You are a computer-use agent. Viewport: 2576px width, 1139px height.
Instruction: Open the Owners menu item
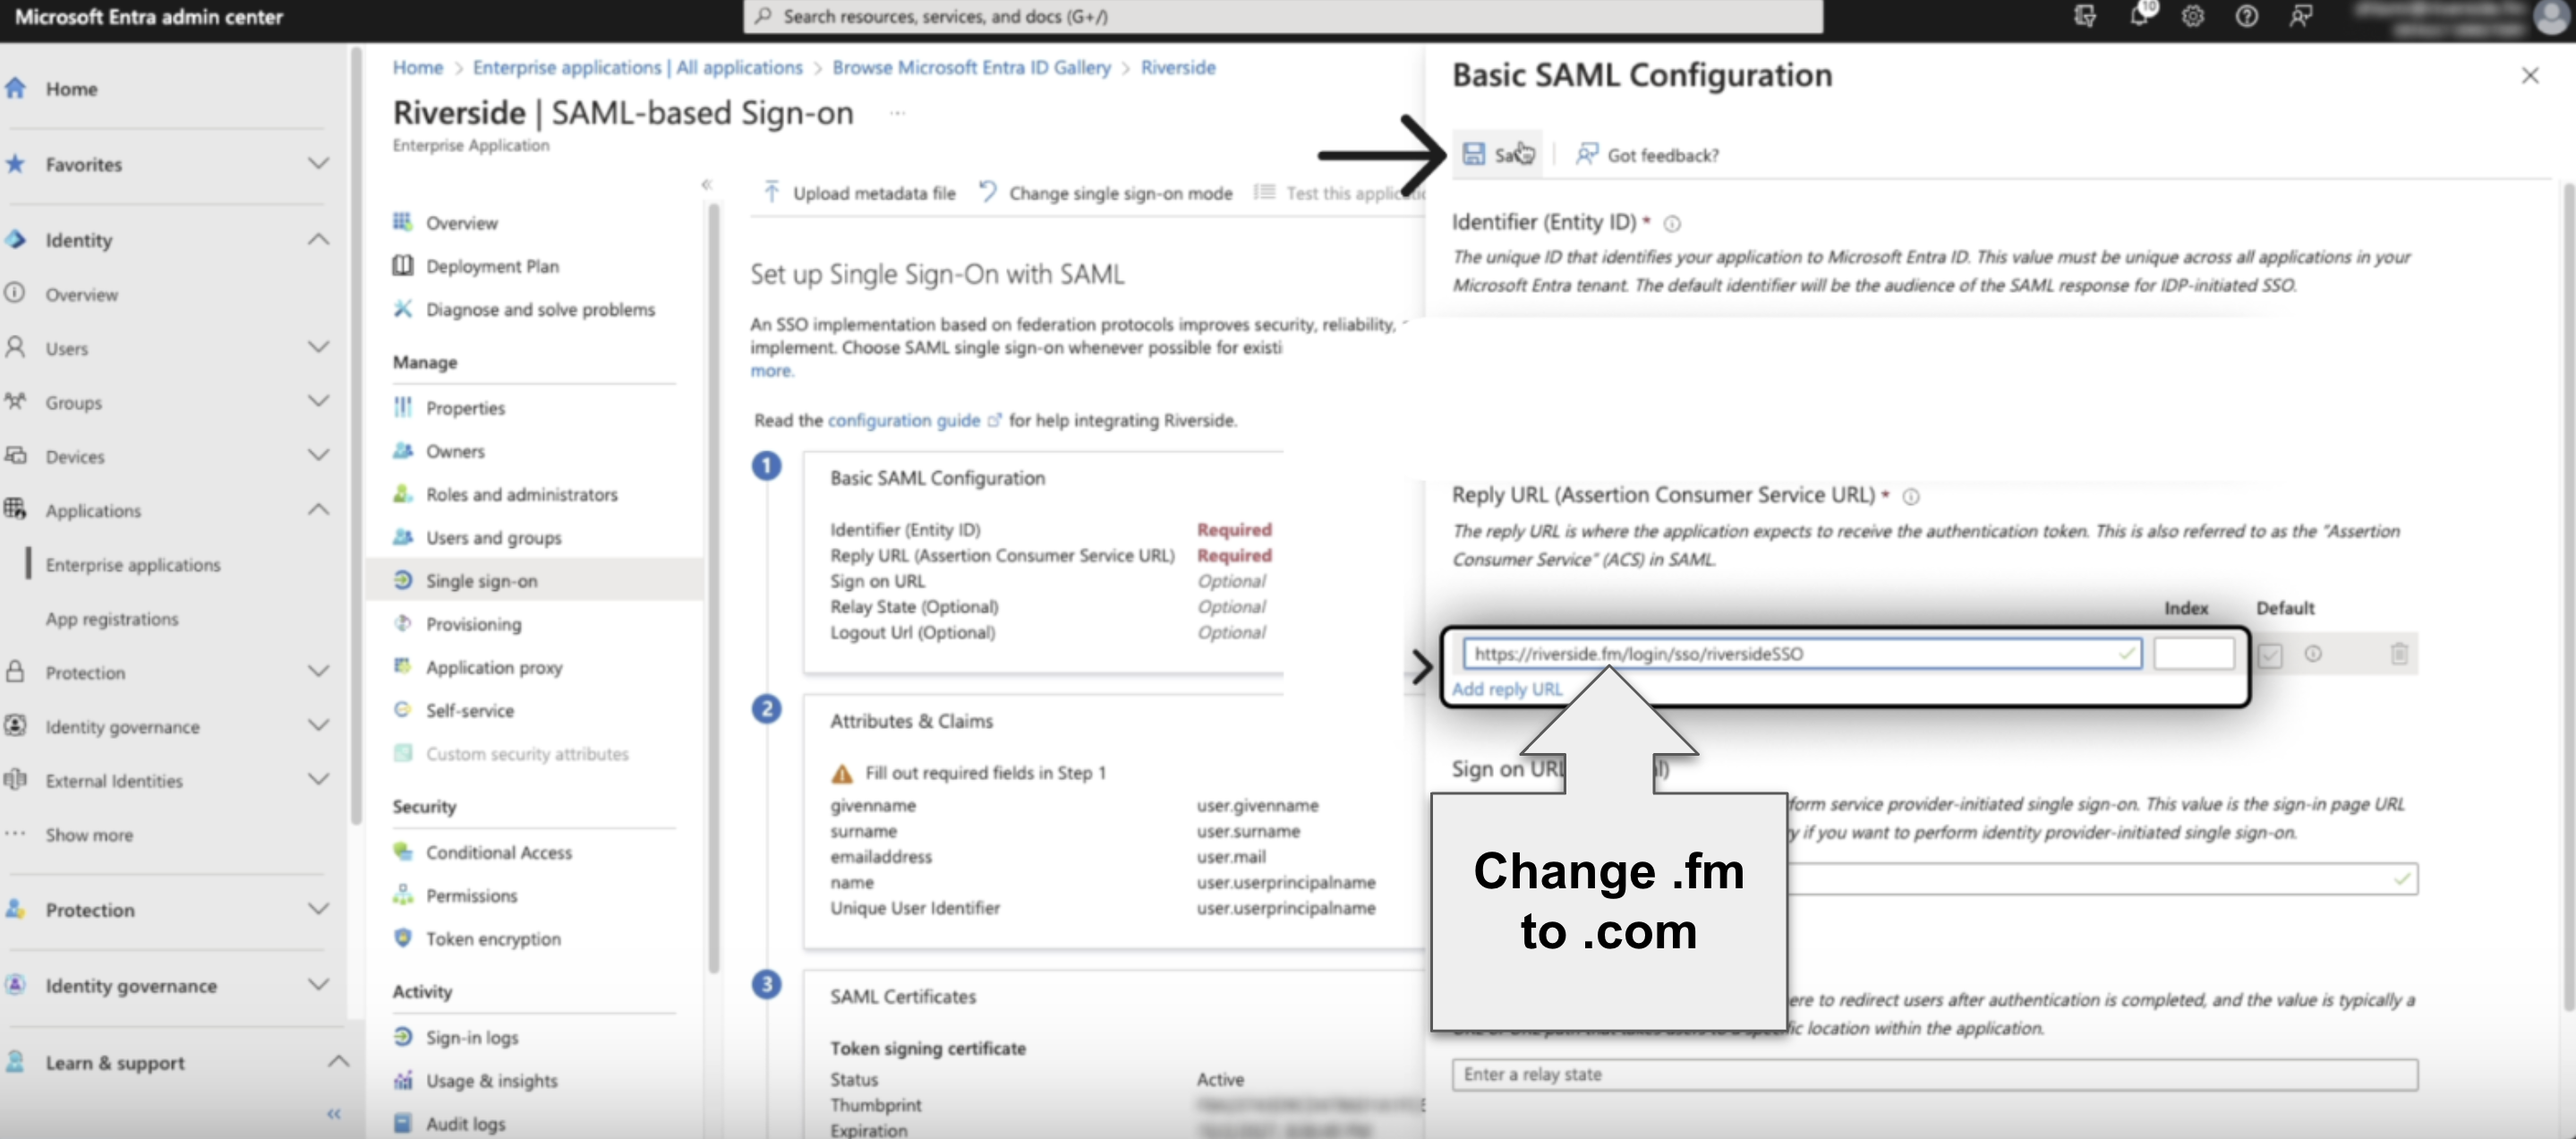pyautogui.click(x=455, y=451)
